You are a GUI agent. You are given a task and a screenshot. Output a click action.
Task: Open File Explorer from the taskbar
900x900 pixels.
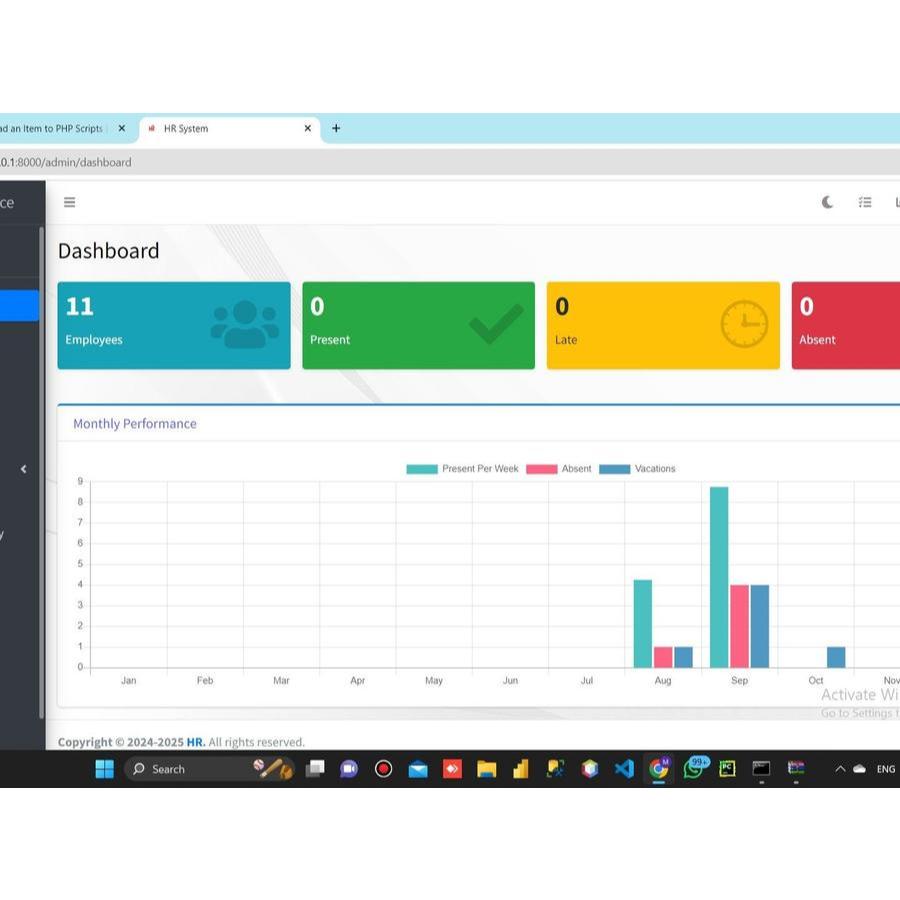pyautogui.click(x=487, y=769)
